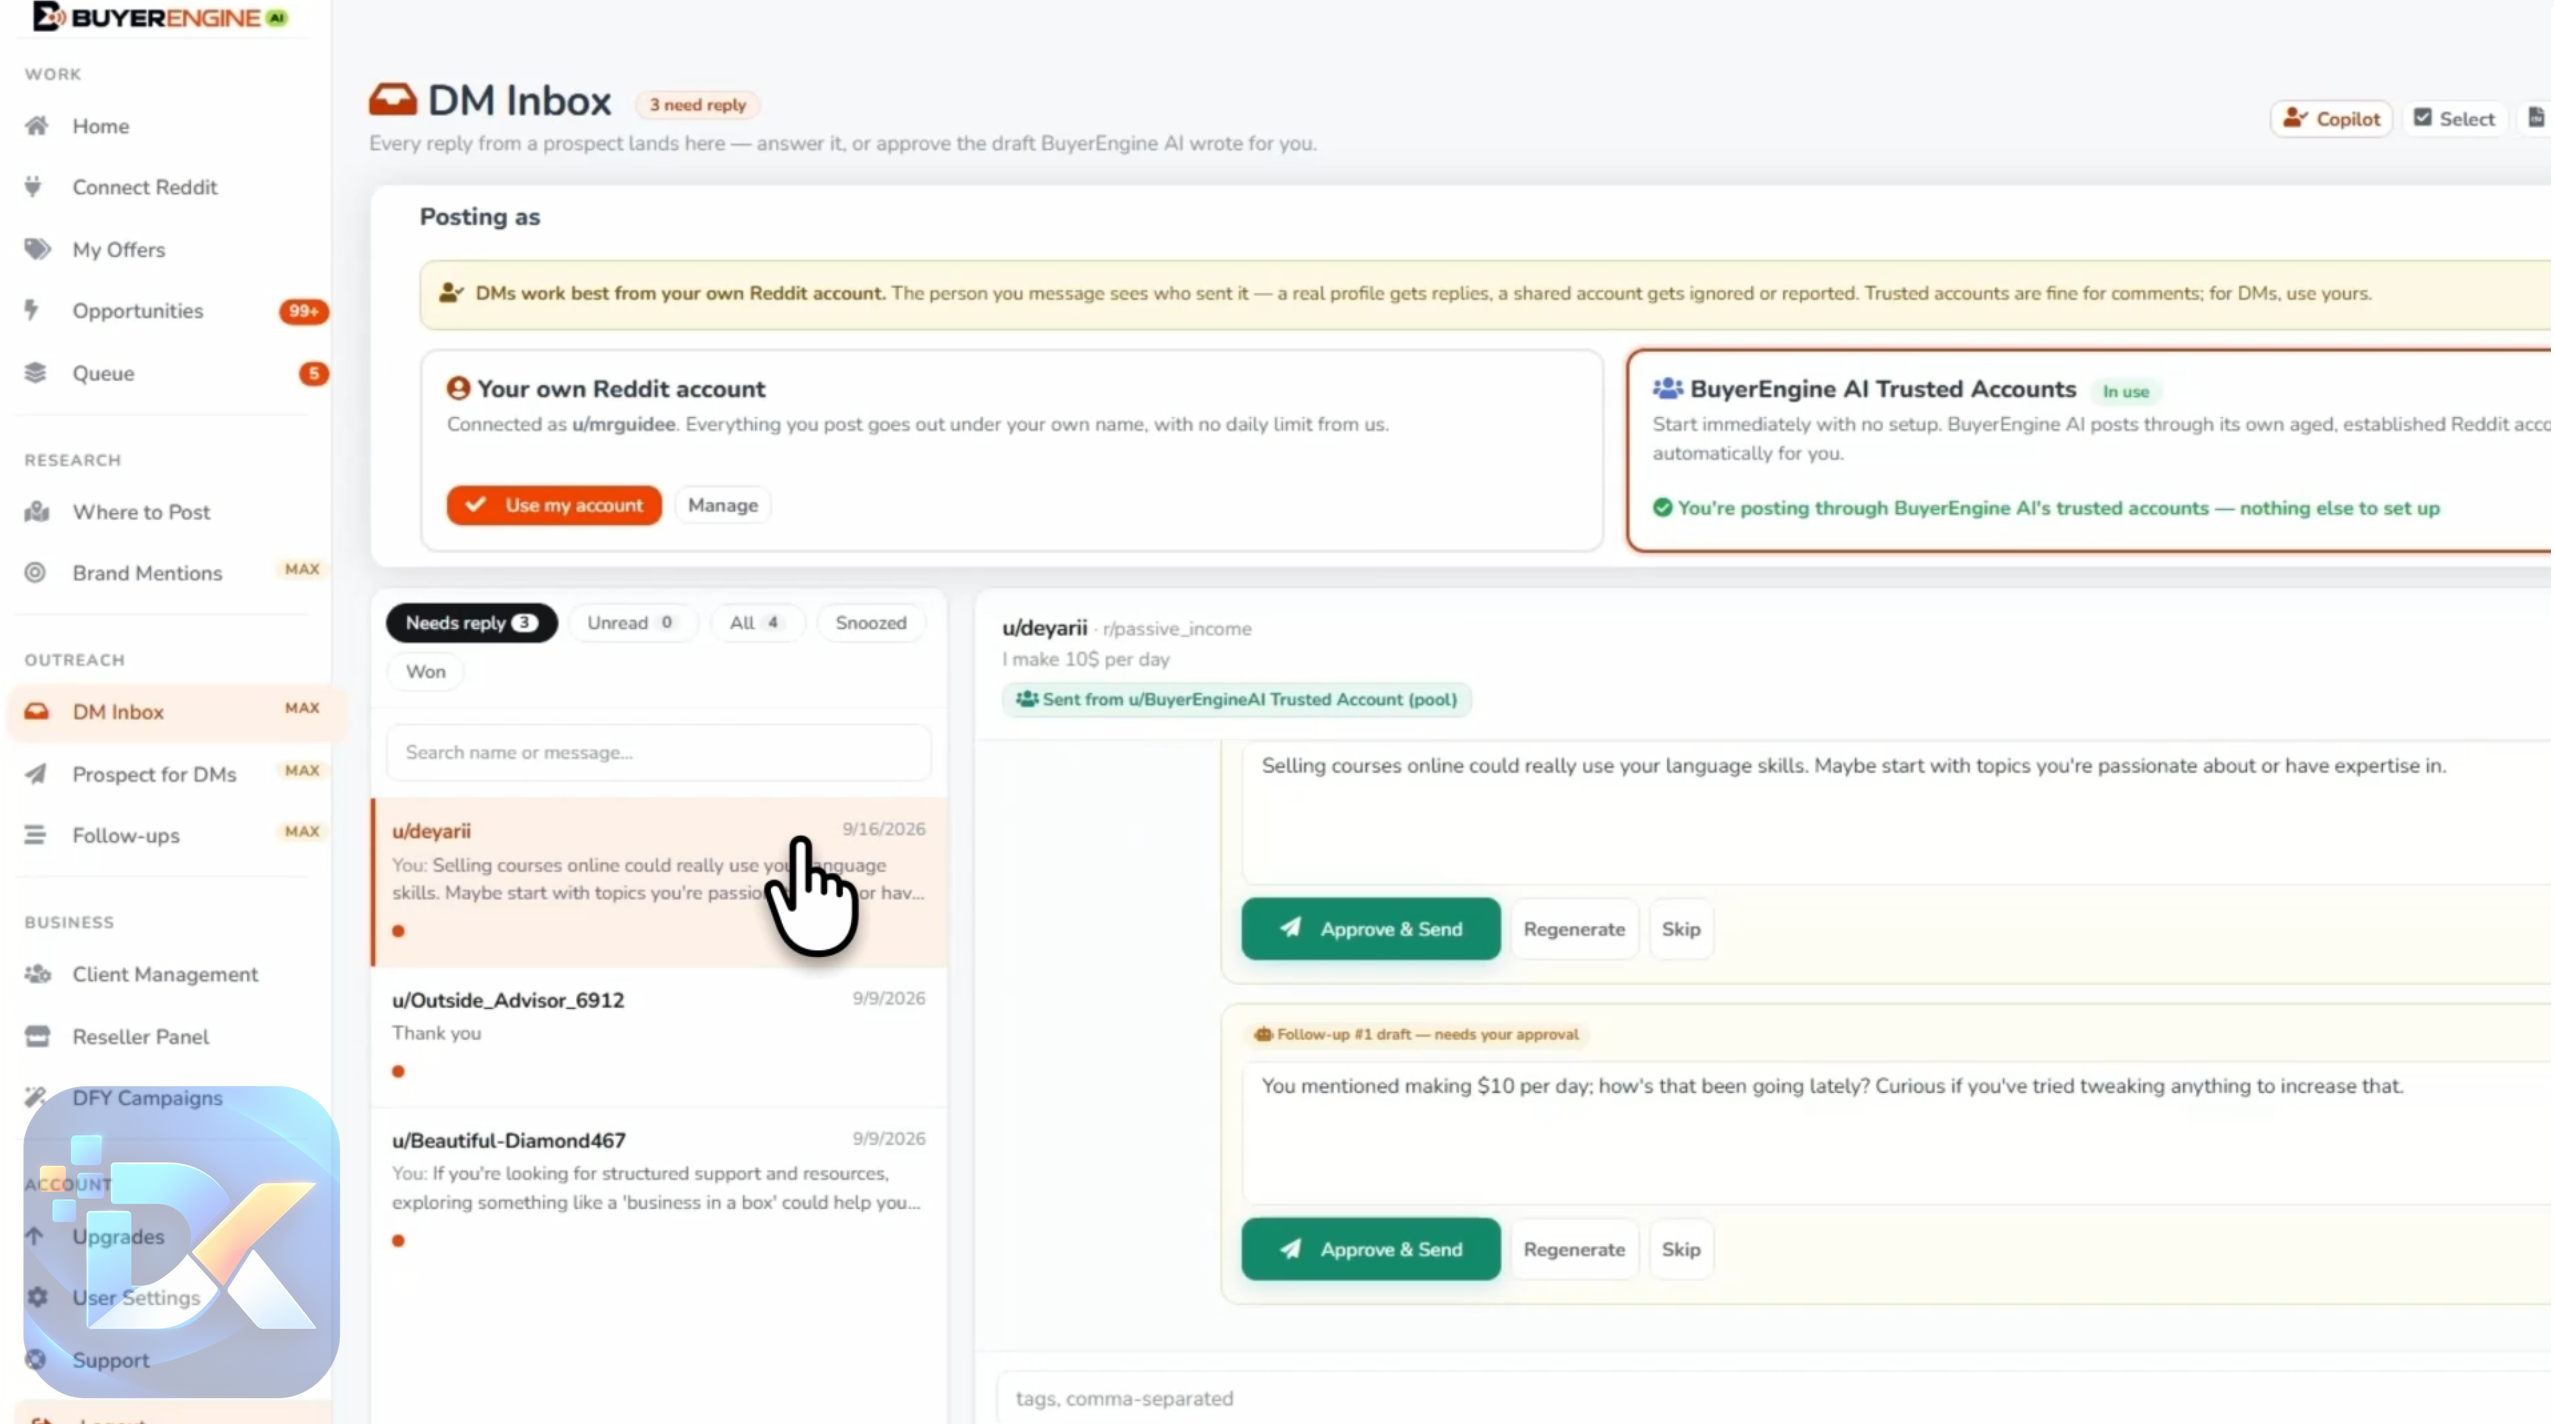This screenshot has width=2554, height=1424.
Task: Click the Copilot button
Action: [x=2330, y=119]
